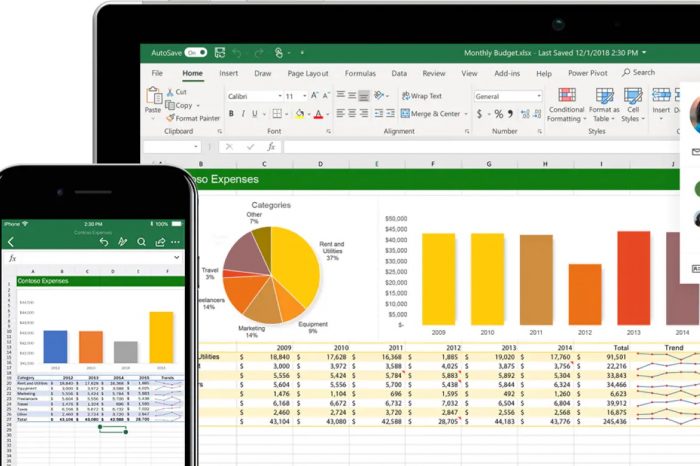This screenshot has height=466, width=700.
Task: Click the red Font Color A
Action: (318, 114)
